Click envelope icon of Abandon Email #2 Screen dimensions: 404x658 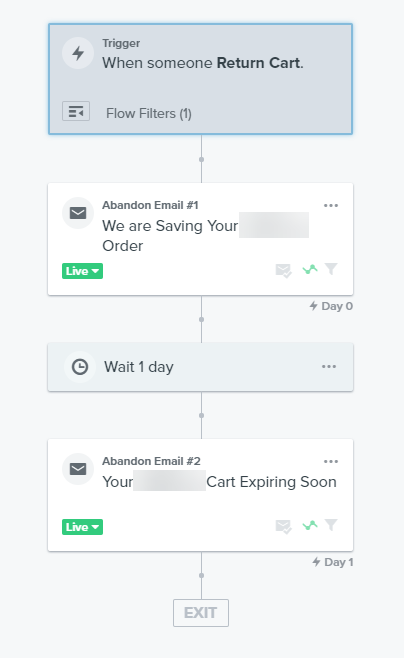point(78,469)
